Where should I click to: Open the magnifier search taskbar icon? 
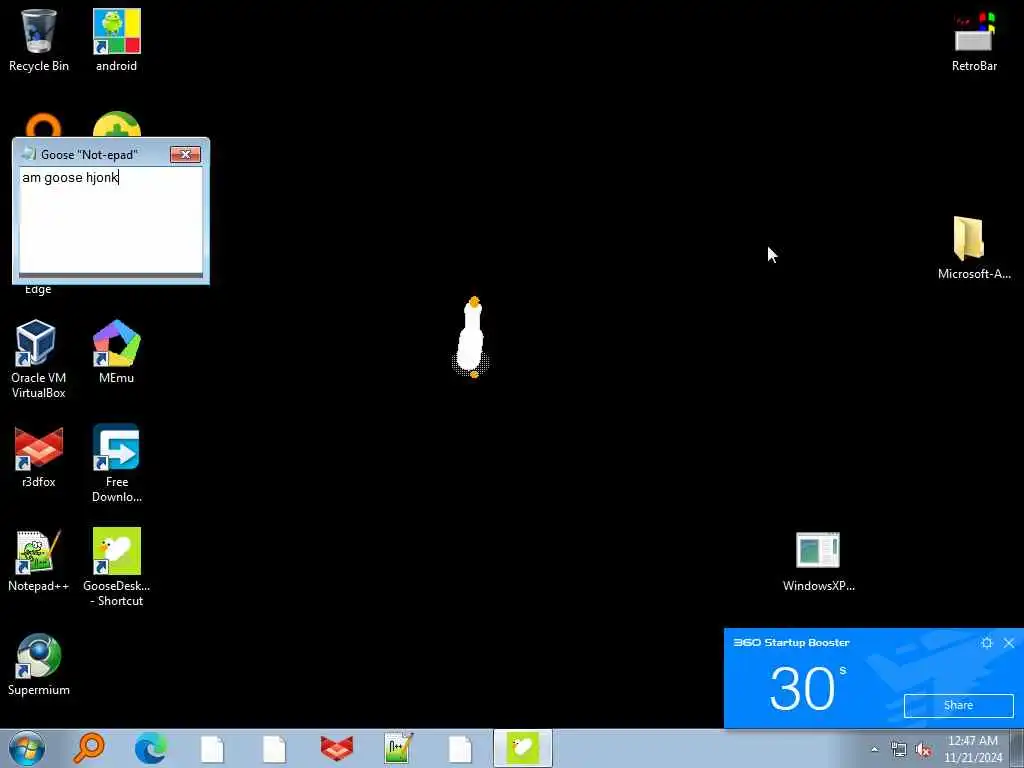pos(89,748)
